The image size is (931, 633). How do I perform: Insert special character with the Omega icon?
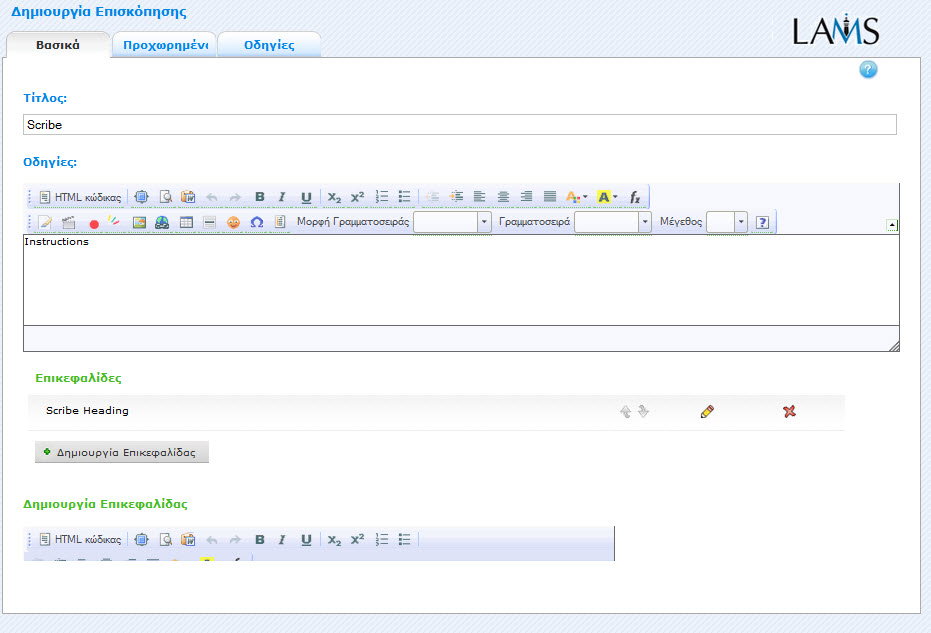257,222
